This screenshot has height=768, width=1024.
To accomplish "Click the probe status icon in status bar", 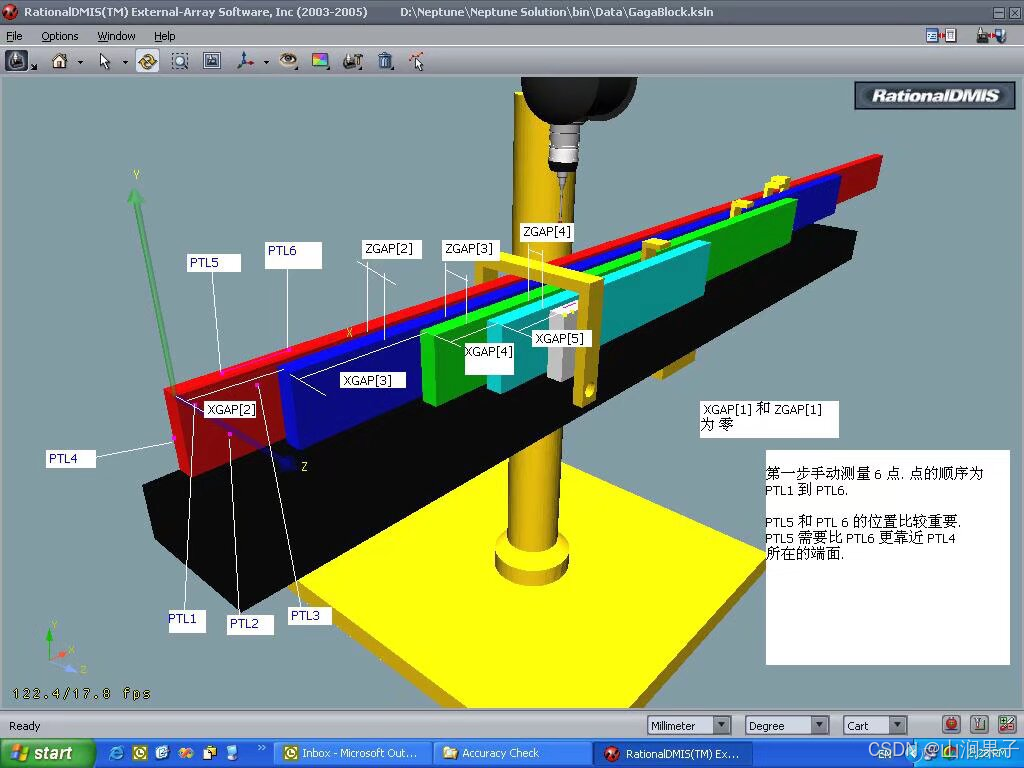I will point(979,724).
